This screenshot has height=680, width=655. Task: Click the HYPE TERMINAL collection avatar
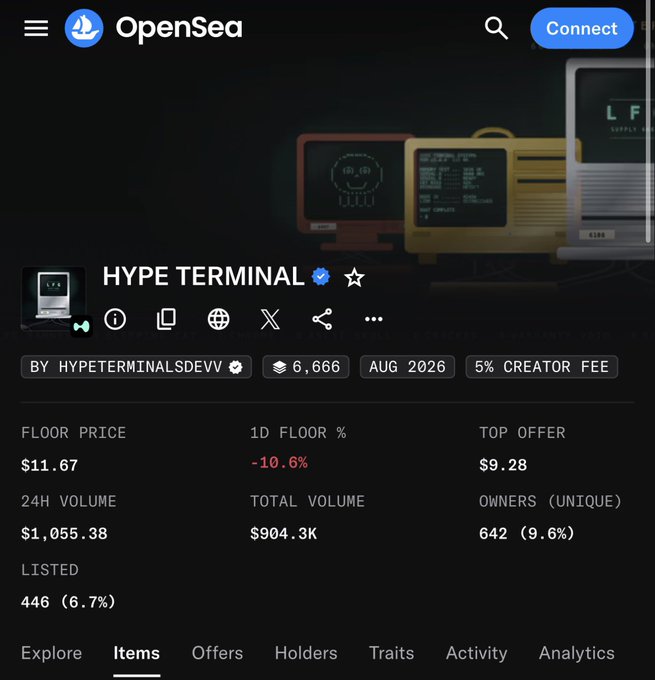[x=53, y=299]
